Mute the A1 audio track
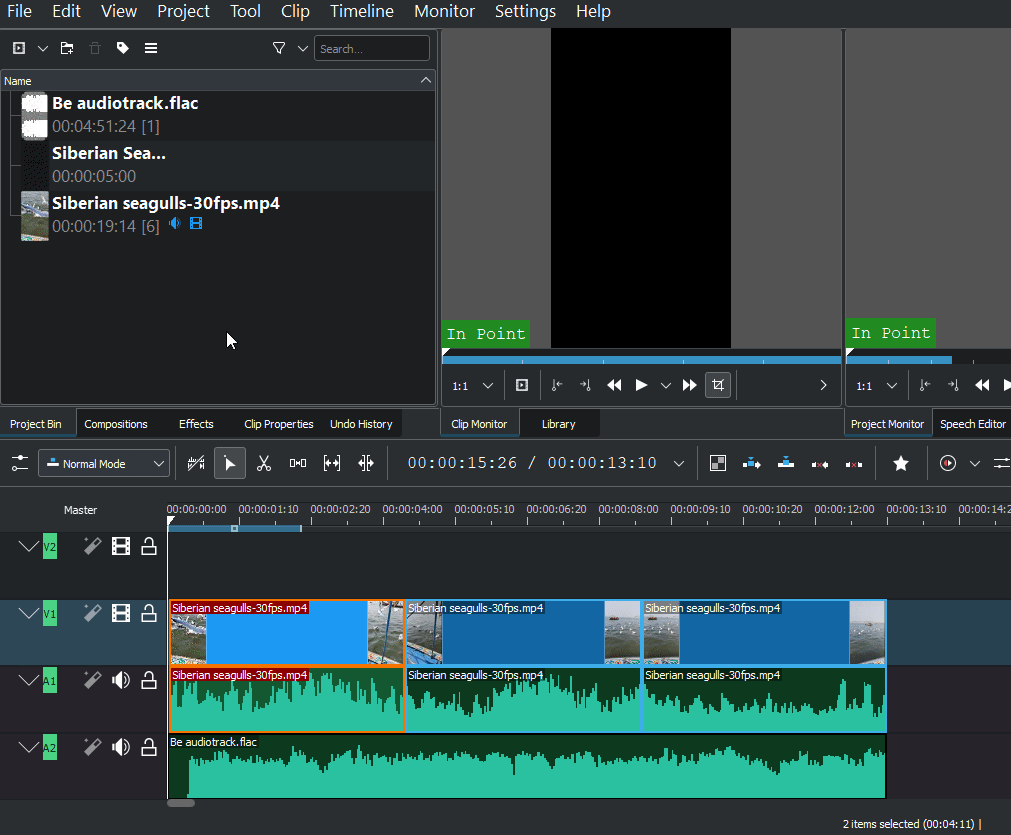This screenshot has width=1011, height=835. coord(121,681)
